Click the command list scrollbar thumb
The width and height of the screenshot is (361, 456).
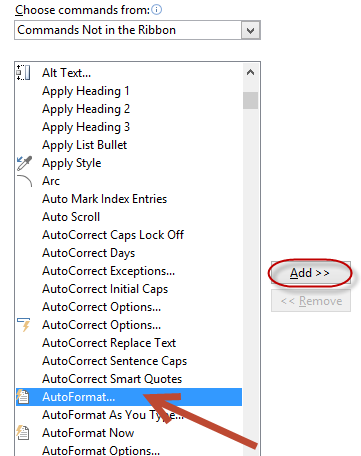[250, 101]
